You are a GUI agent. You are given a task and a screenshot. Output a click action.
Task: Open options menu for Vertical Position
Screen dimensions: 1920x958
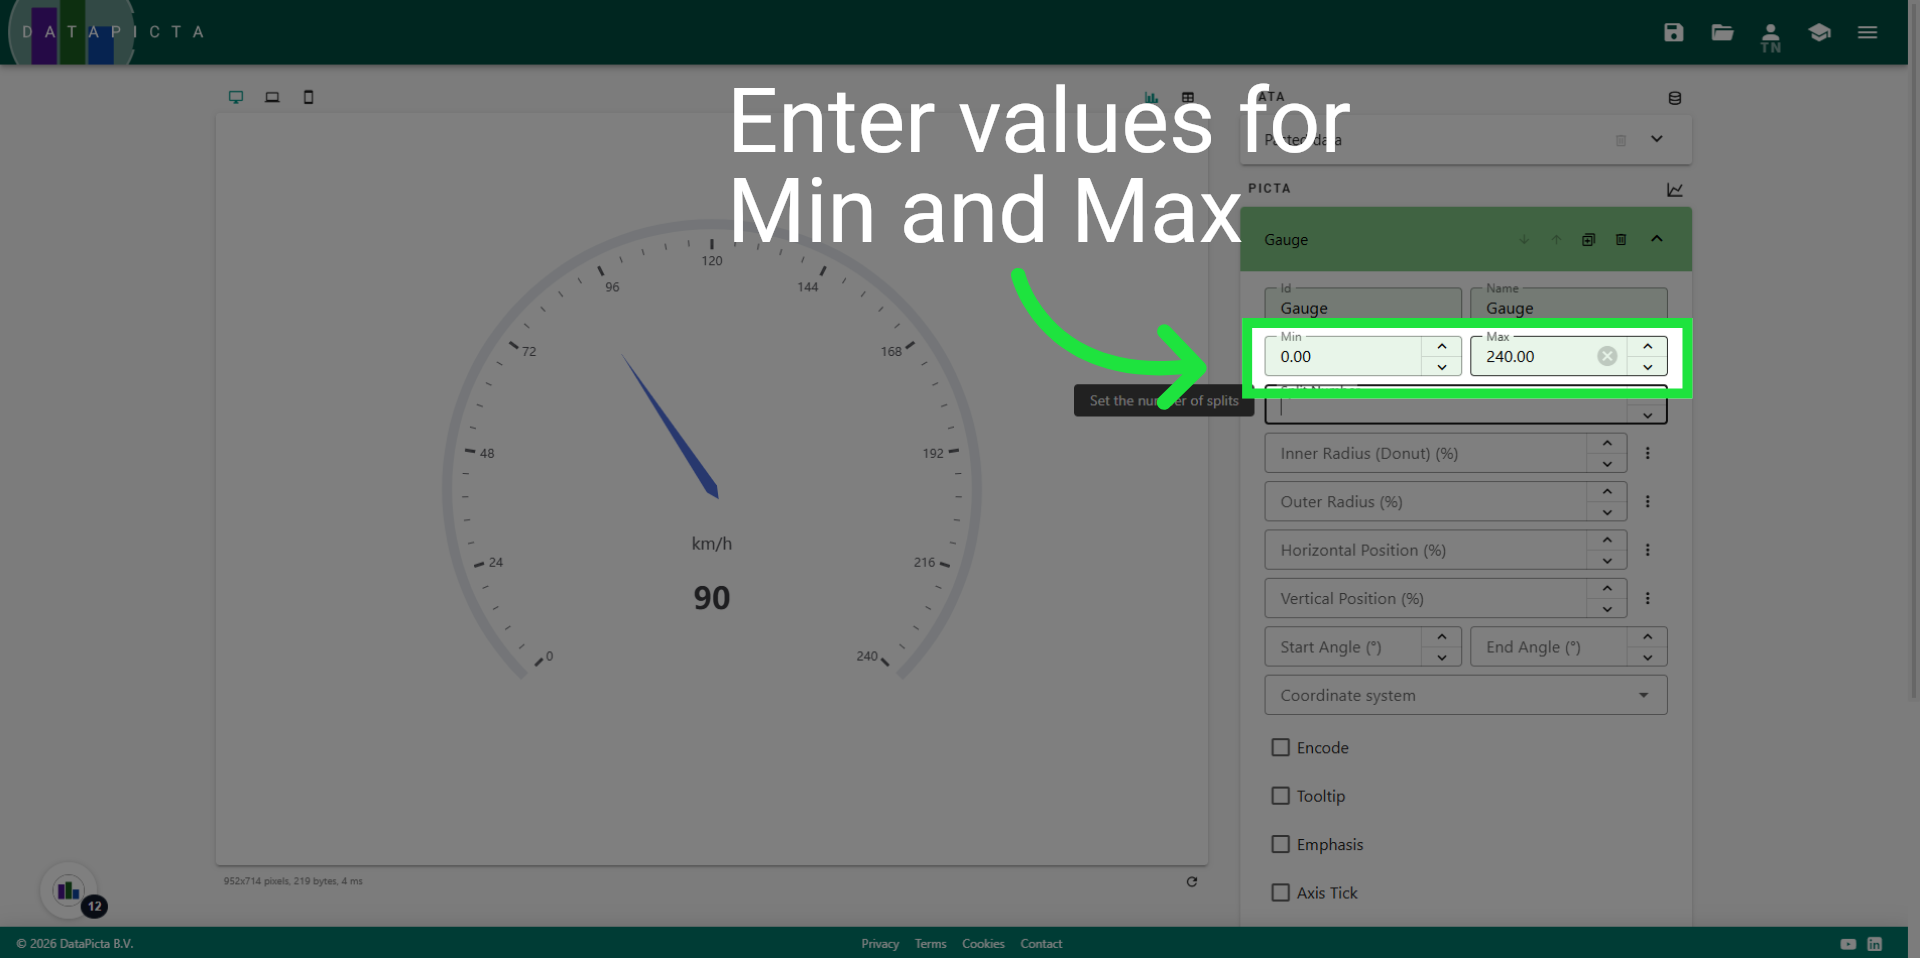pyautogui.click(x=1648, y=598)
